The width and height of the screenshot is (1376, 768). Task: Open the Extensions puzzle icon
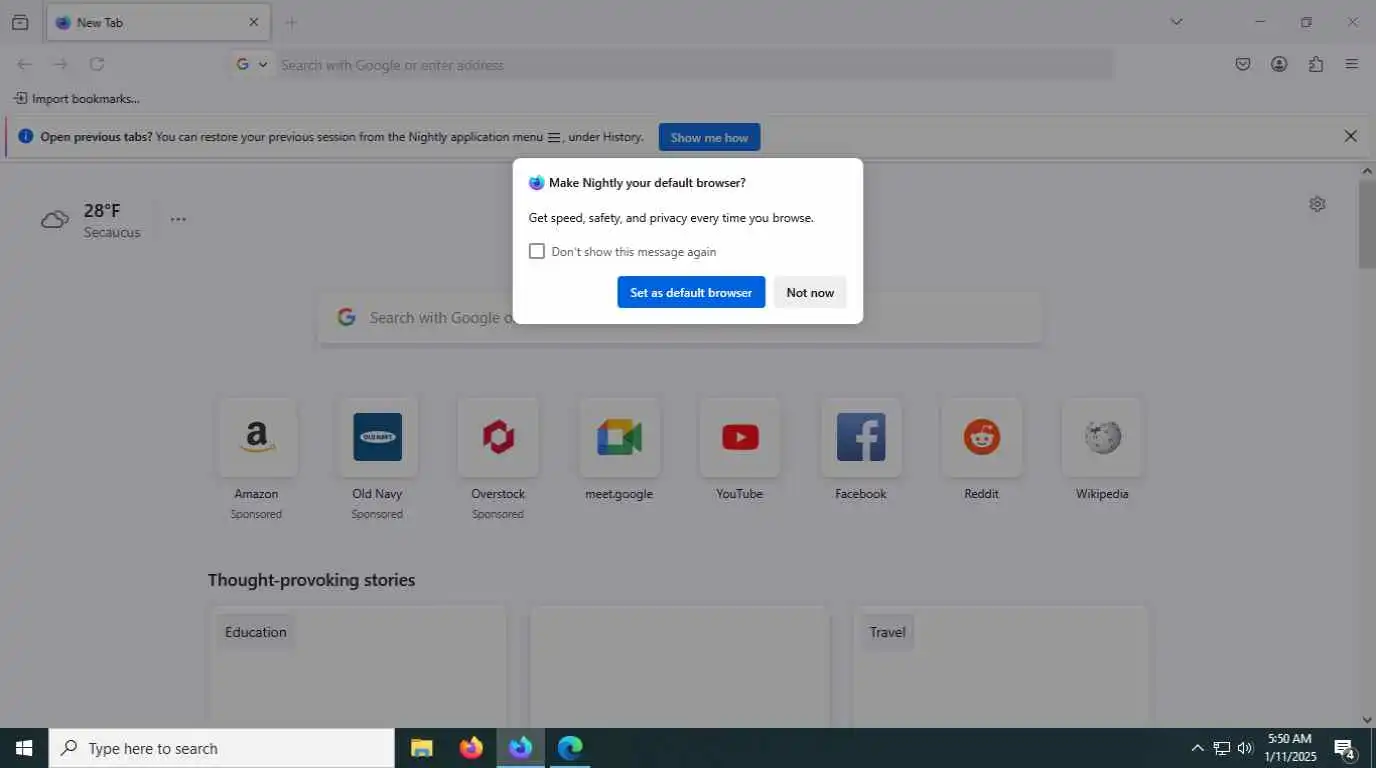pos(1316,64)
